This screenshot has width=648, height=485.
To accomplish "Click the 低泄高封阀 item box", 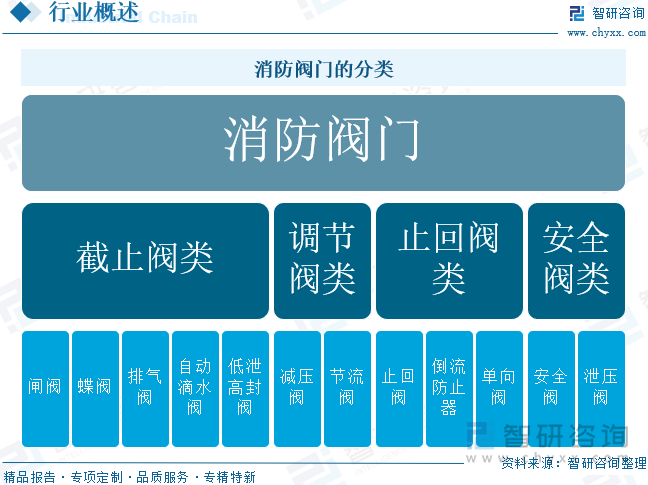I will [245, 389].
